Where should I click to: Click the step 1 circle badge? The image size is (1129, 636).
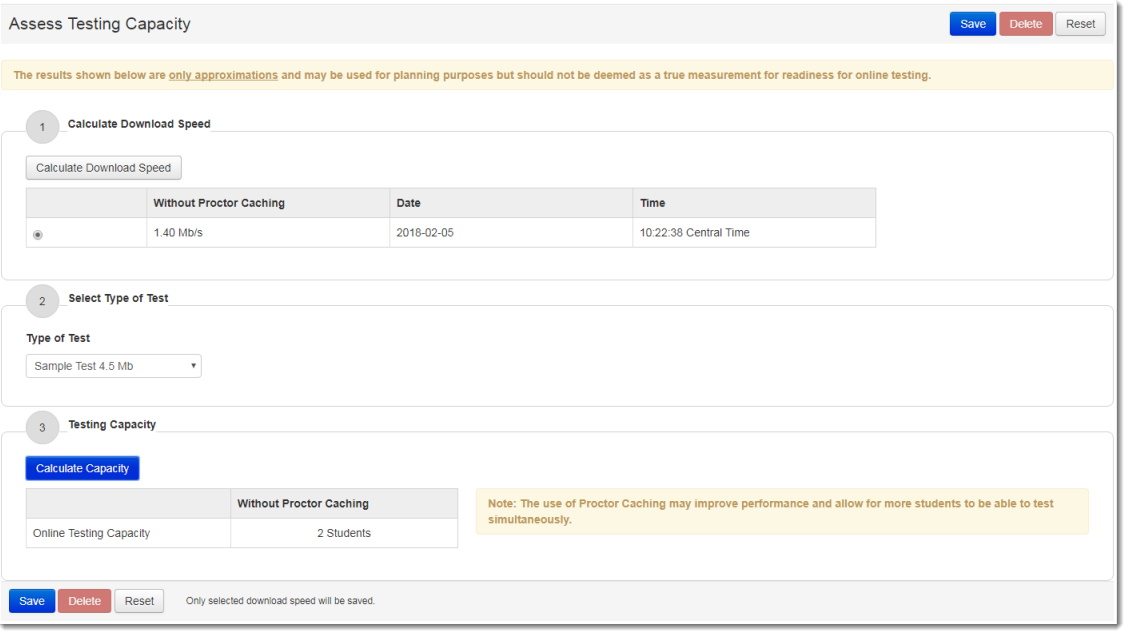click(42, 127)
